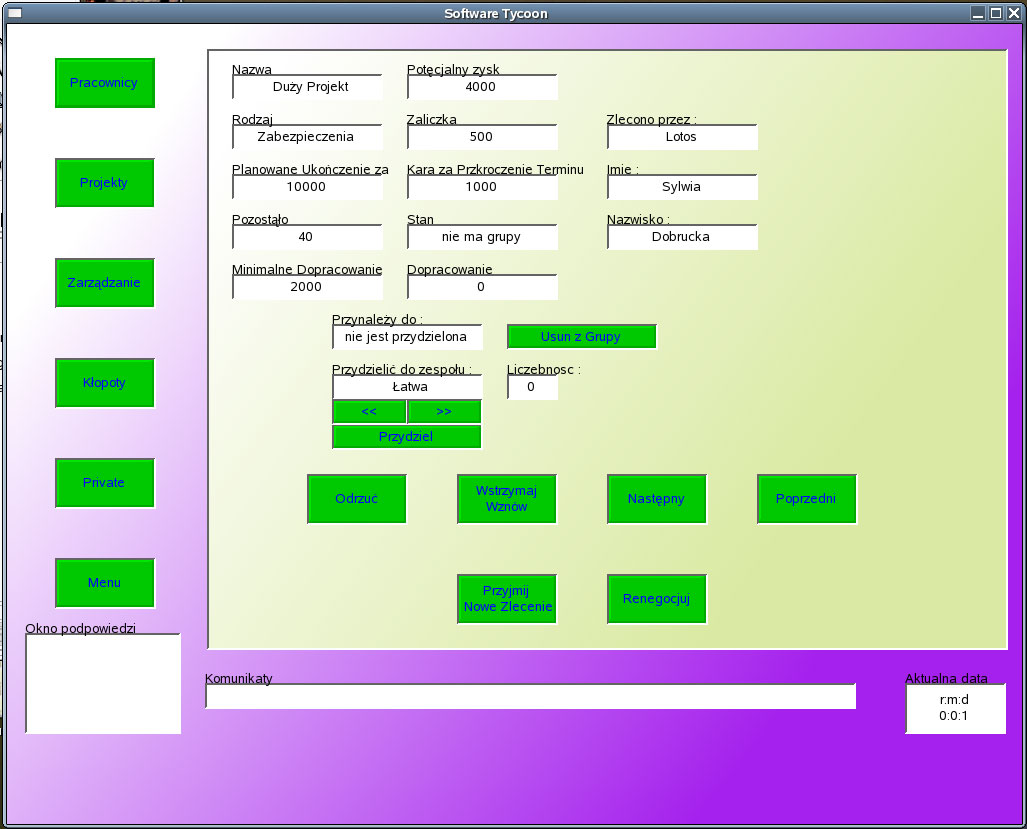Click the Menu button in sidebar
The height and width of the screenshot is (829, 1027).
(104, 583)
